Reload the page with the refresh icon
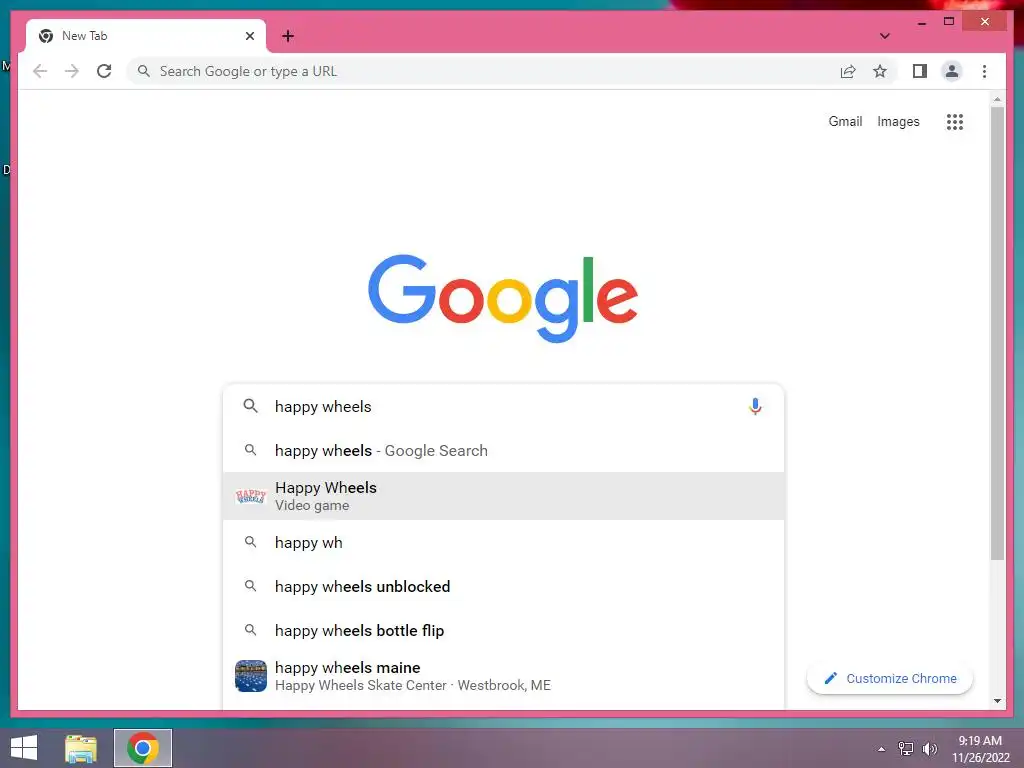The width and height of the screenshot is (1024, 768). [x=104, y=71]
